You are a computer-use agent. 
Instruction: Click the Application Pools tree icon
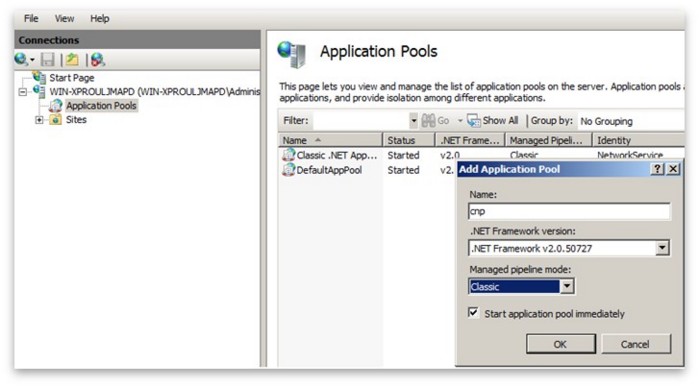click(x=56, y=106)
